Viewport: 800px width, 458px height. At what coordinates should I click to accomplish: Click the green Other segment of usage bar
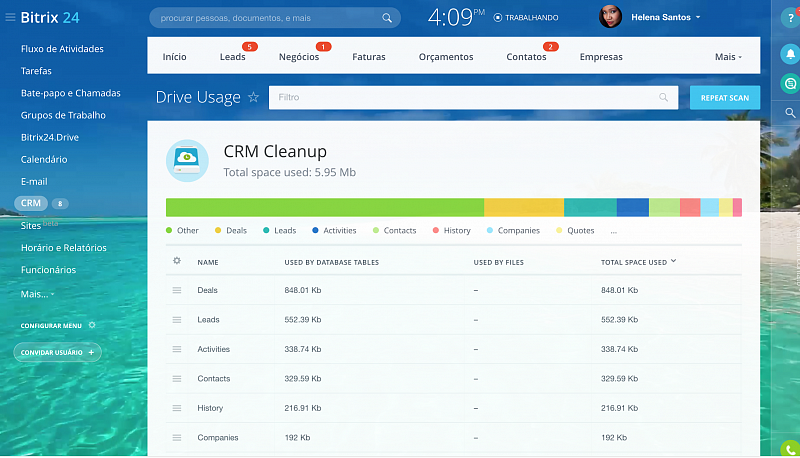(325, 208)
